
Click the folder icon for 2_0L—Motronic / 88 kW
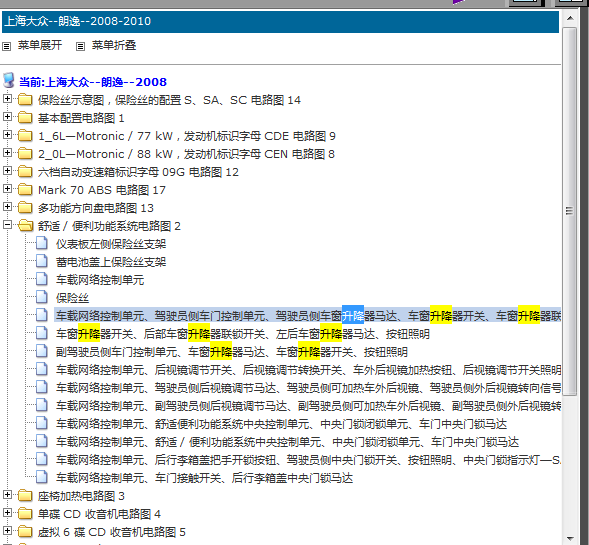[x=25, y=154]
